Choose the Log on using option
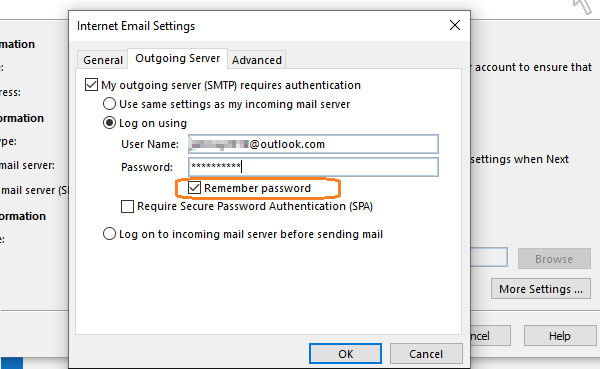Screen dimensions: 600x369 pyautogui.click(x=109, y=123)
